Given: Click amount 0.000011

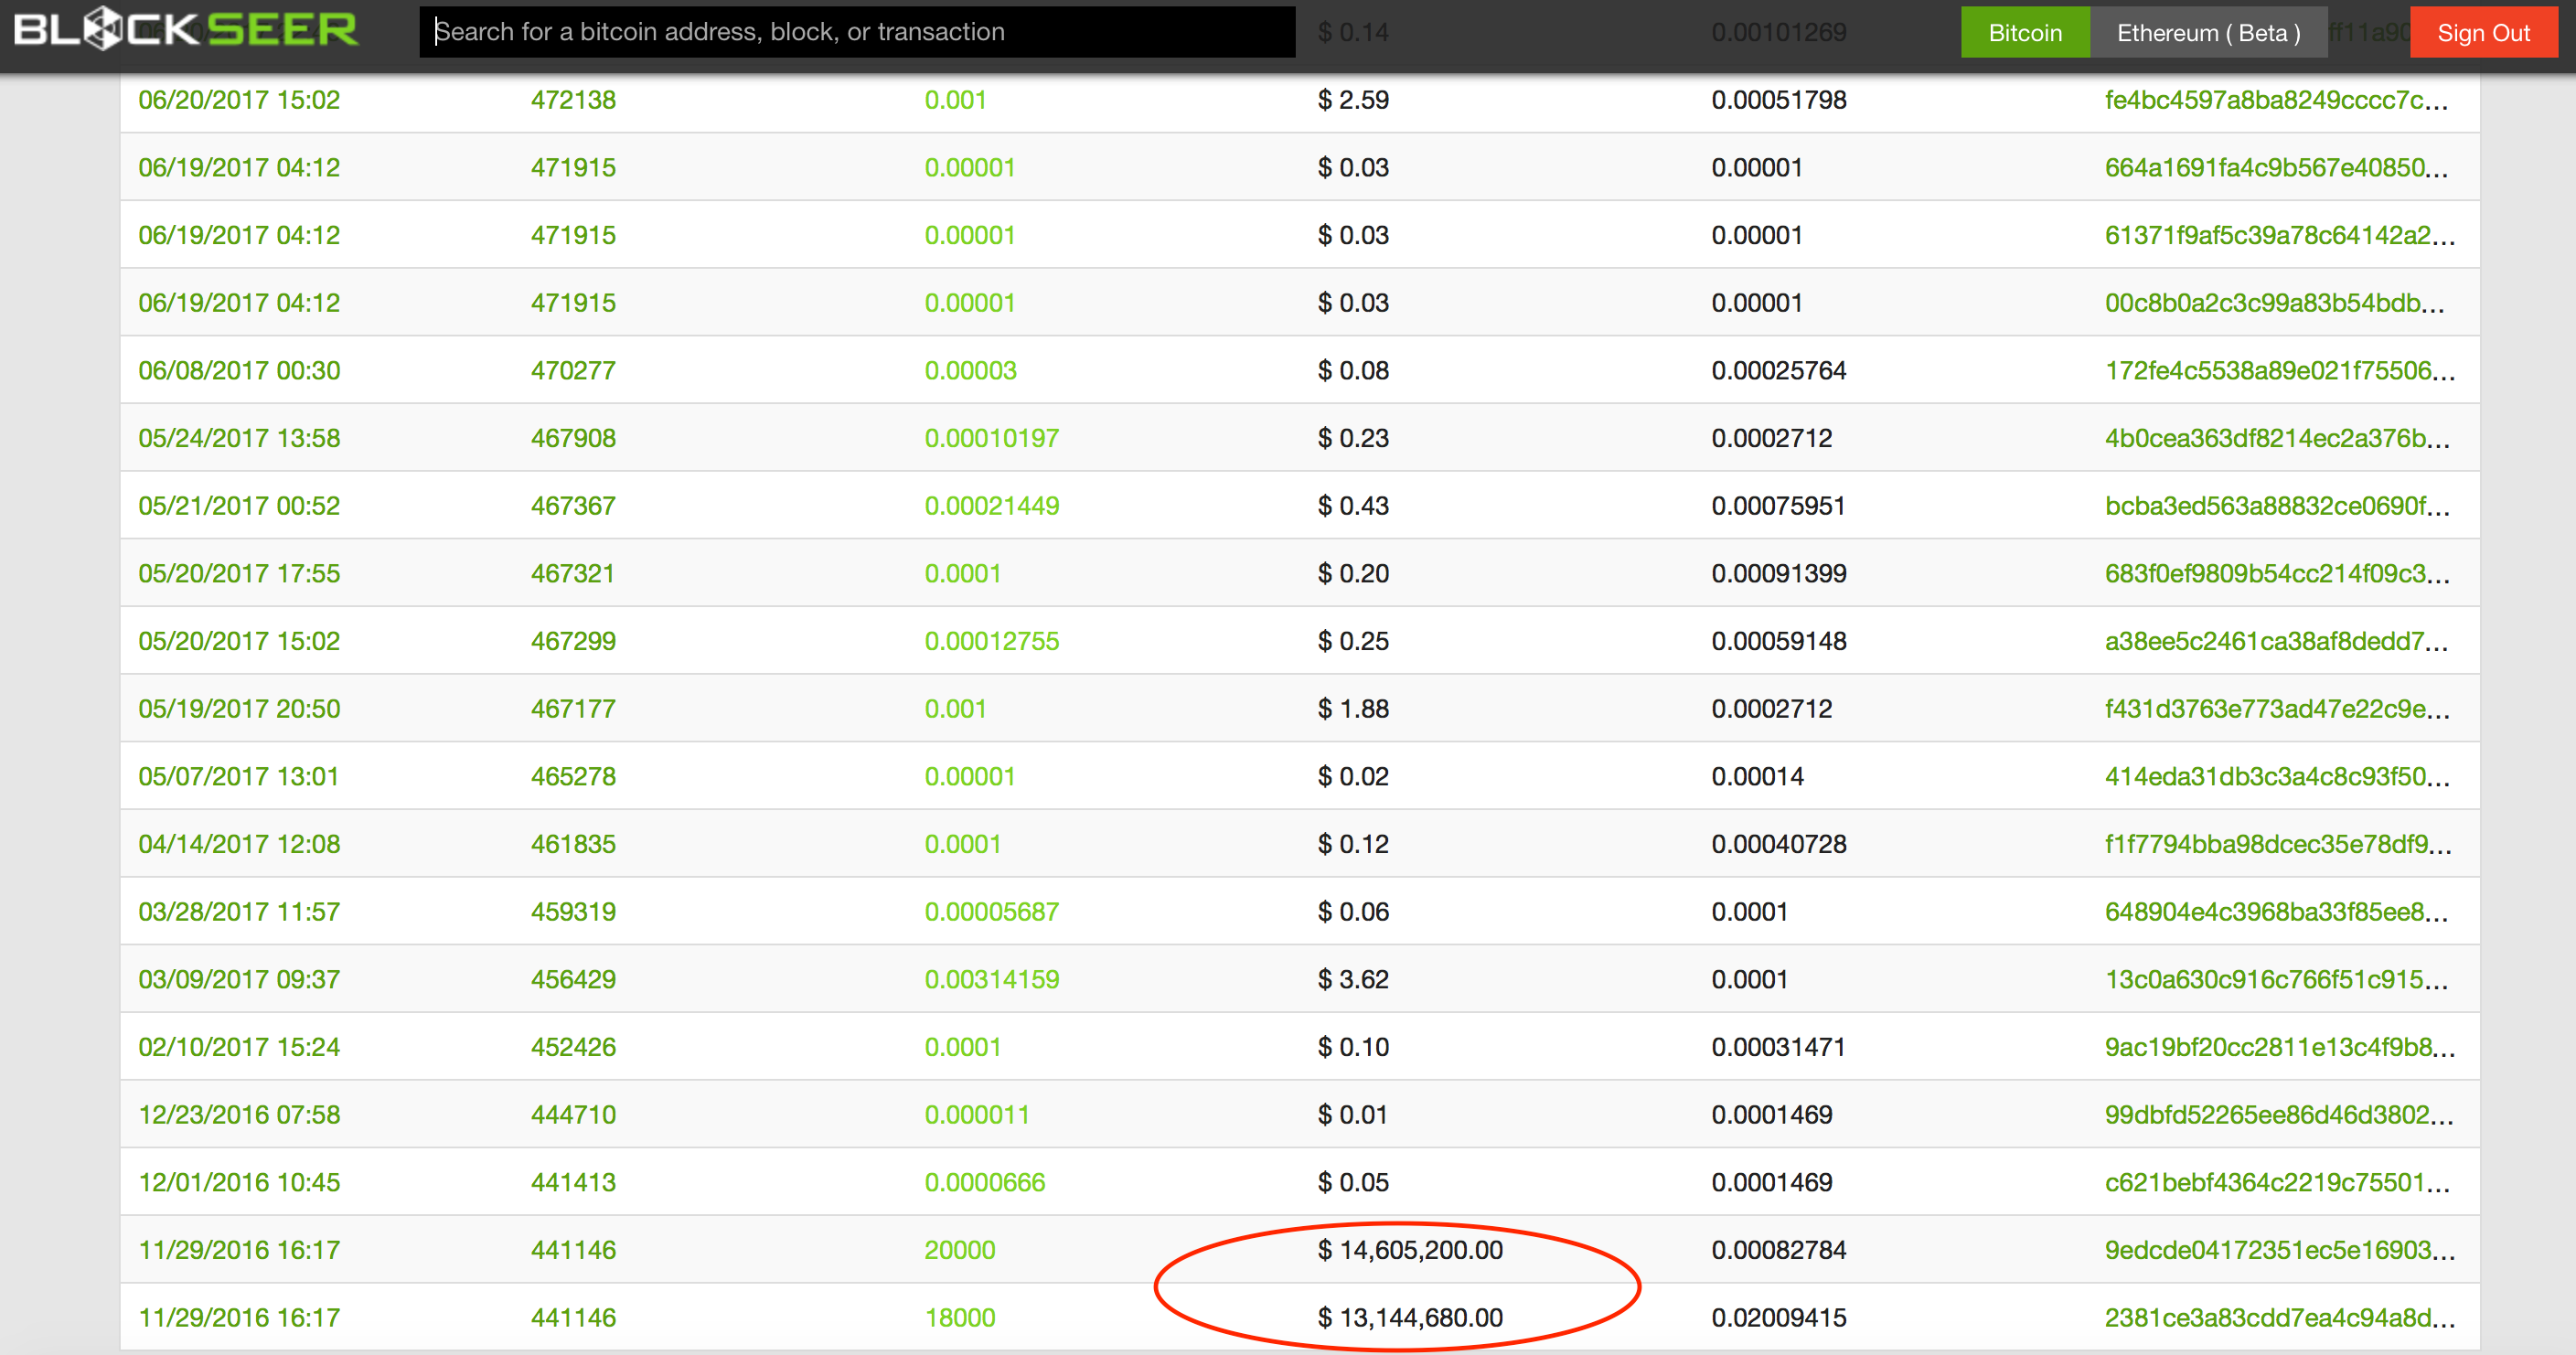Looking at the screenshot, I should click(977, 1115).
